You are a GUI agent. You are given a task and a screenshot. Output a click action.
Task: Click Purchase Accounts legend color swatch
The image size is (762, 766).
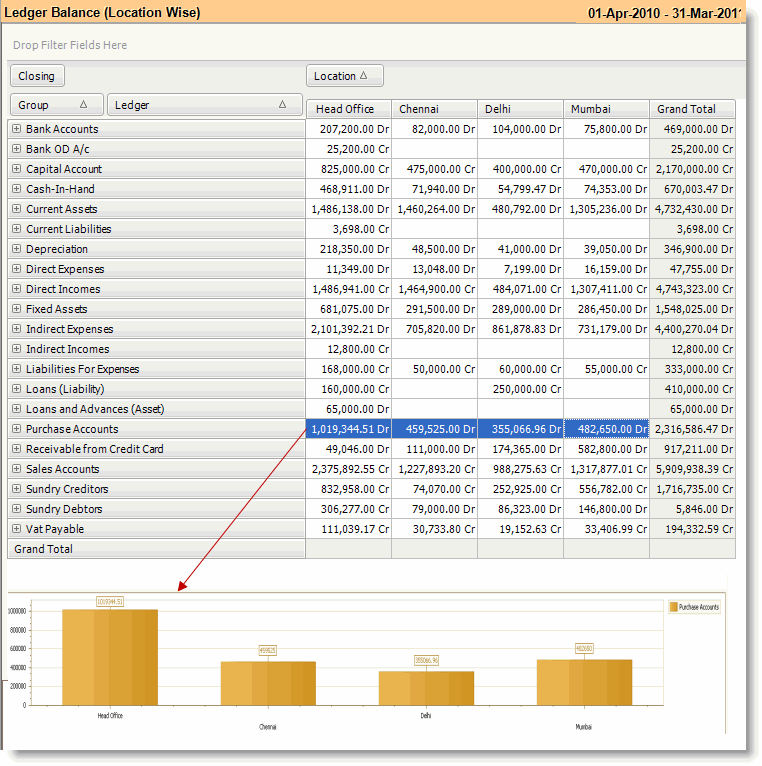tap(673, 607)
